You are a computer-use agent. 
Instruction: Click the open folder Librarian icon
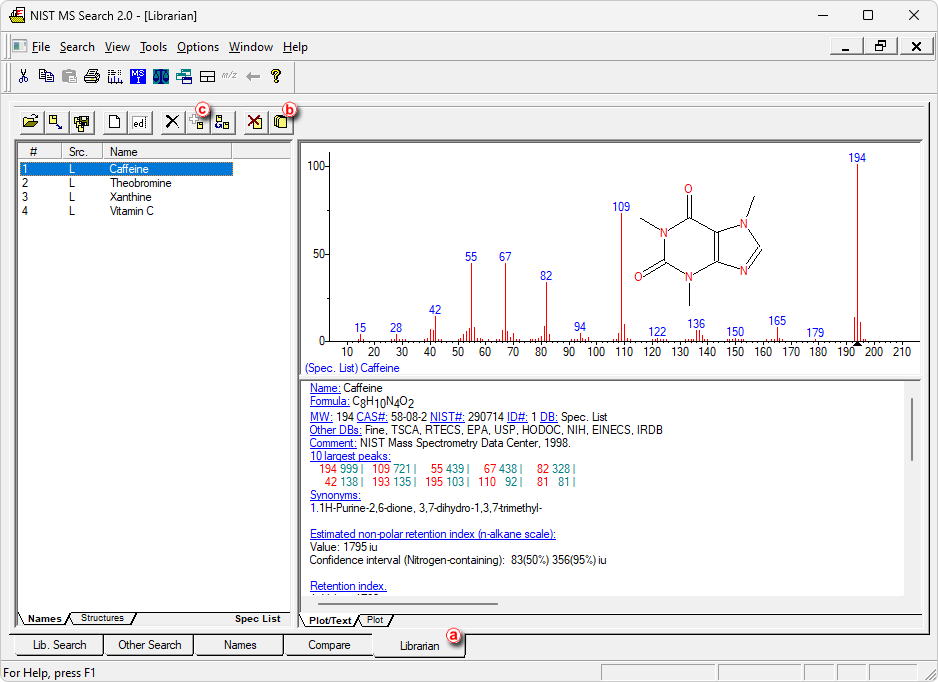31,122
